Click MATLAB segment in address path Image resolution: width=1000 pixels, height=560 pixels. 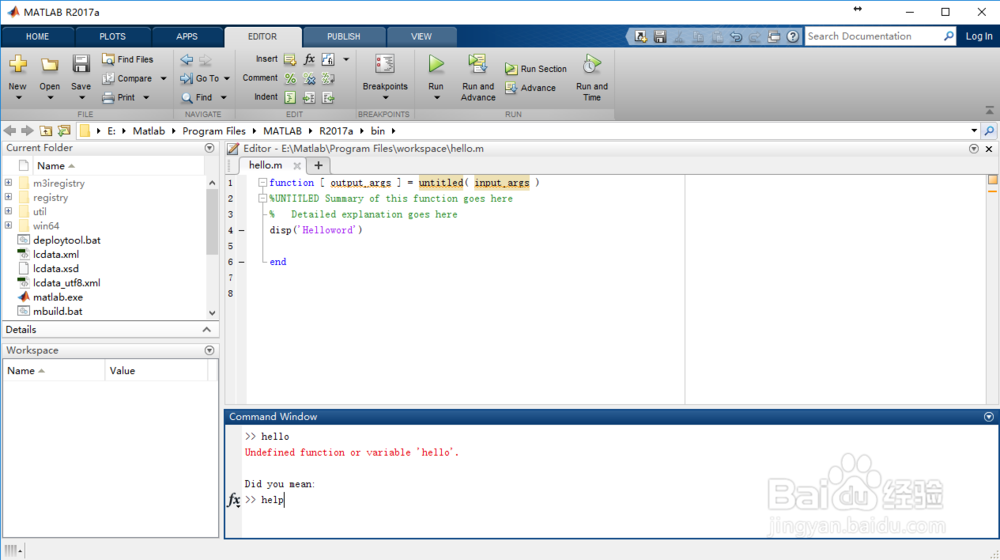(x=282, y=131)
